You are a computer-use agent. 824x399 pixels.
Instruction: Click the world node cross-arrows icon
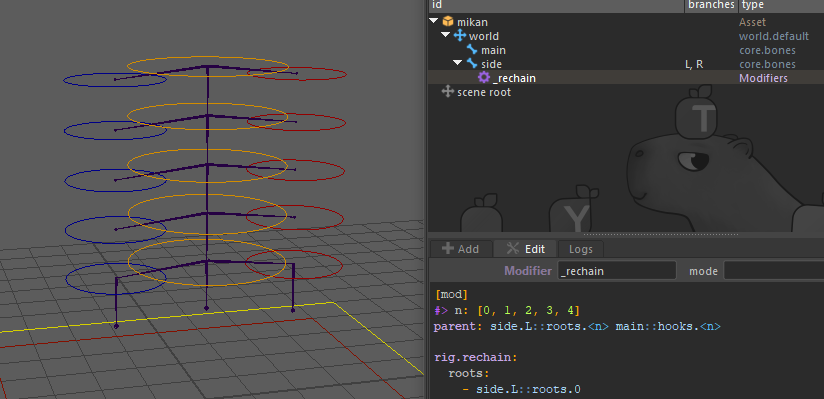(x=460, y=36)
